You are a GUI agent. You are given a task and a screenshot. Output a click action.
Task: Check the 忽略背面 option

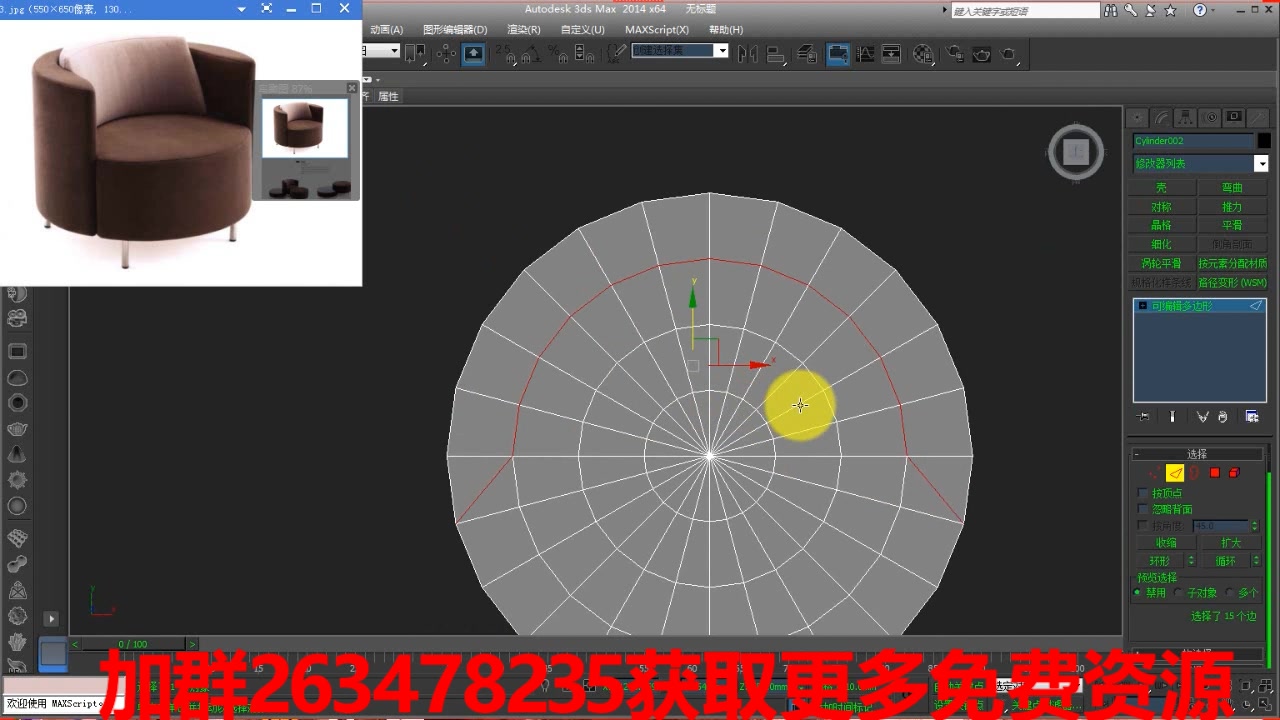[1141, 508]
